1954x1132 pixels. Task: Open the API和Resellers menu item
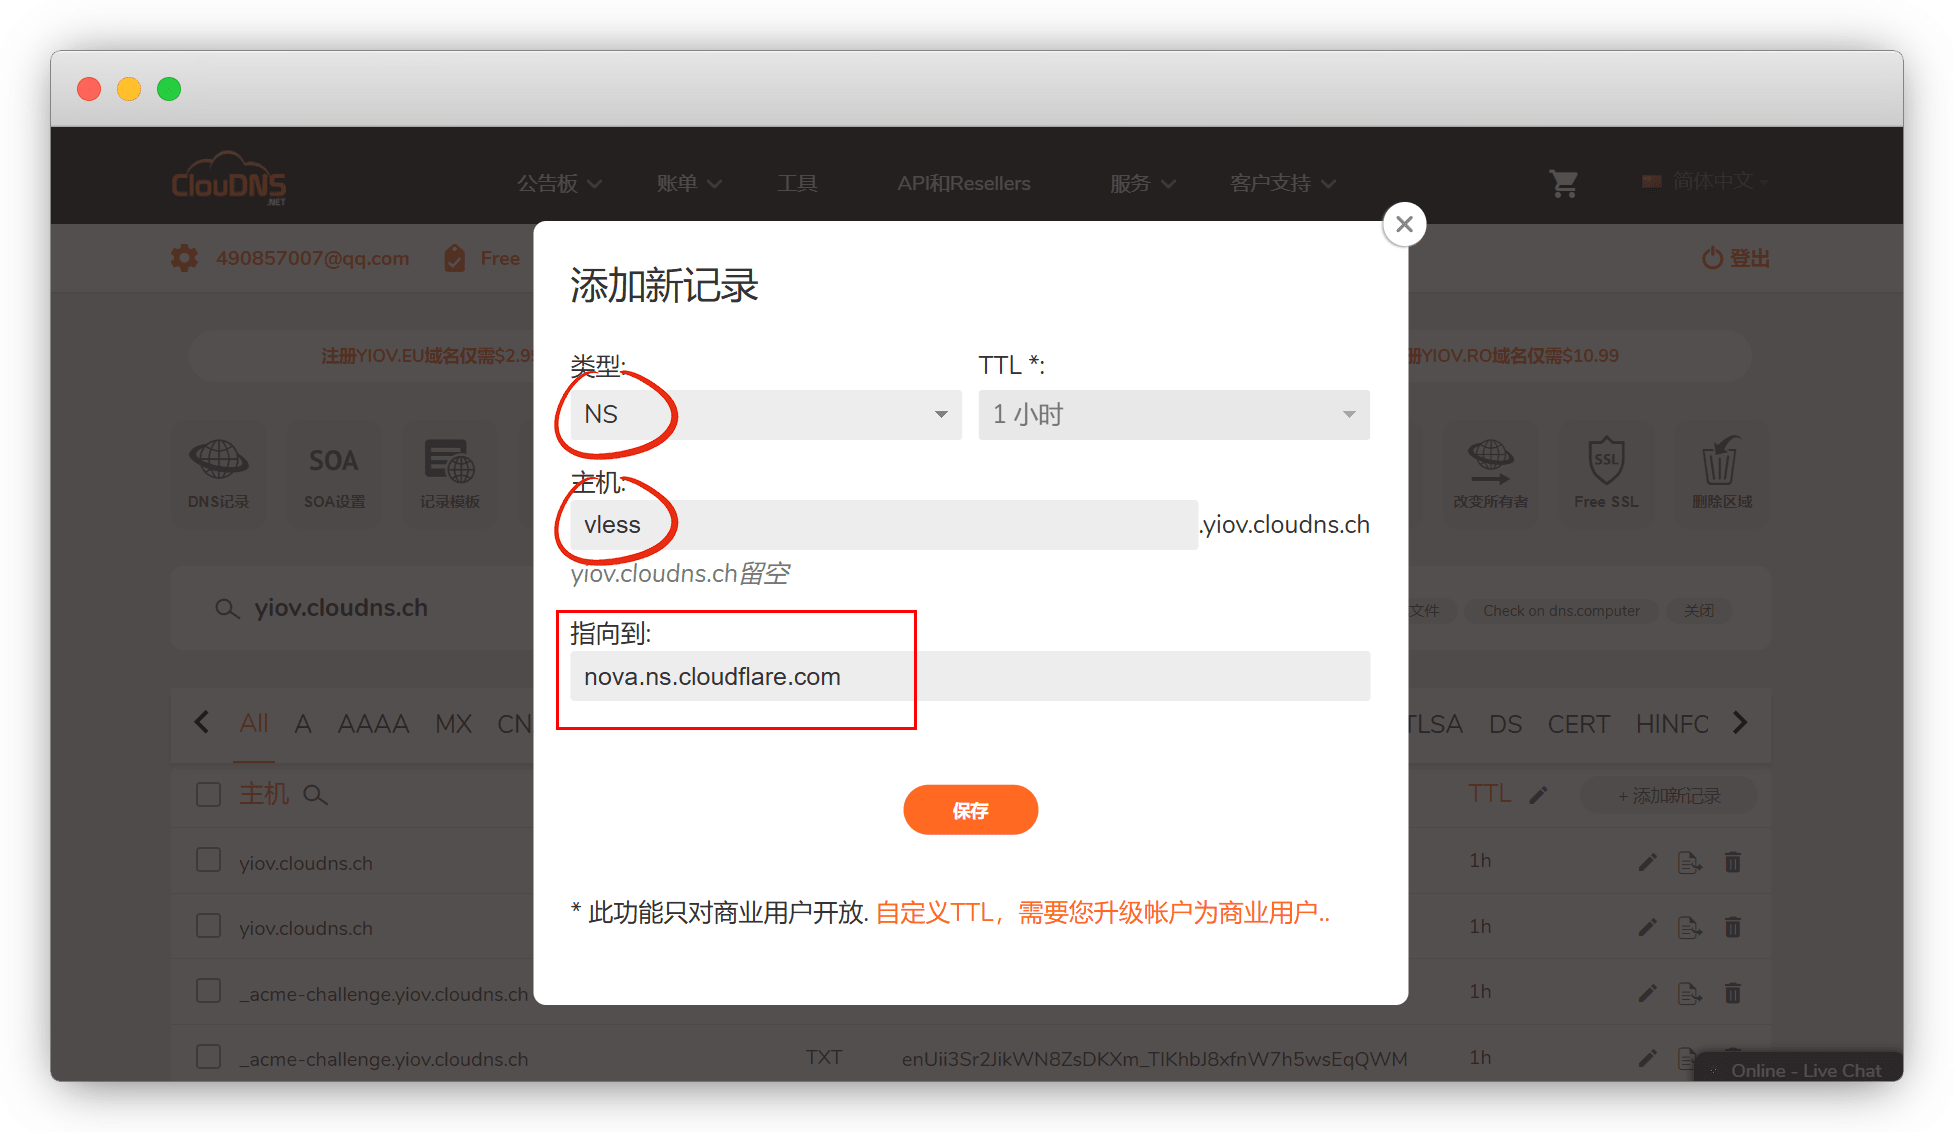(963, 183)
